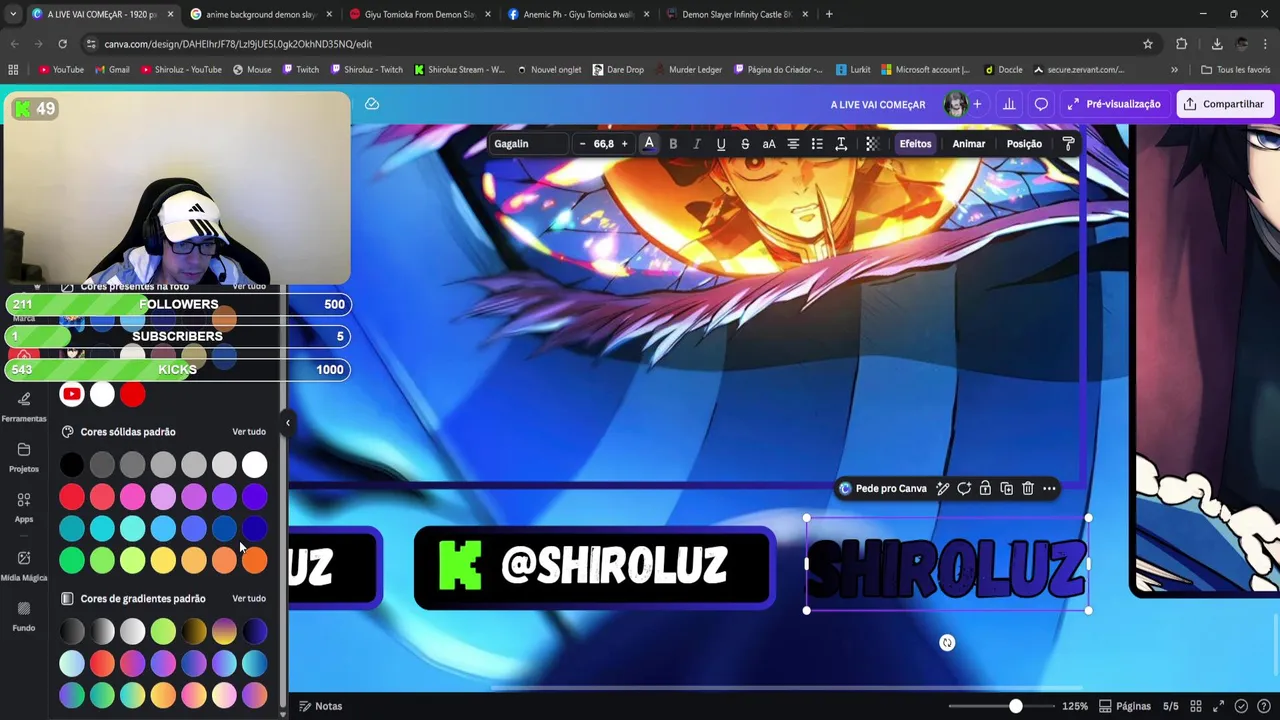Open the Efeitos panel
The image size is (1280, 720).
915,144
